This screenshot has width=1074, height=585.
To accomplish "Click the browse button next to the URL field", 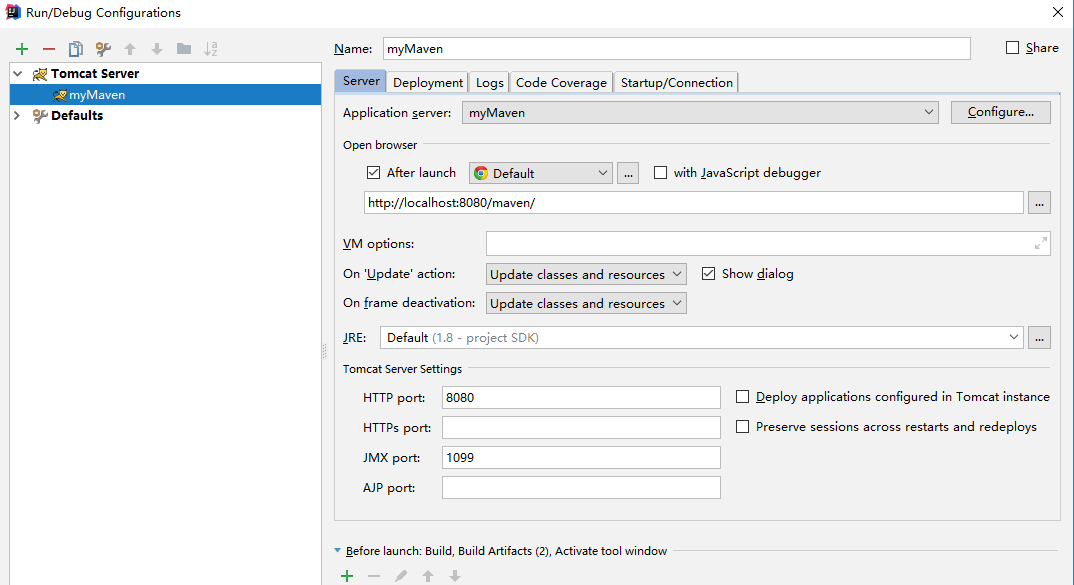I will pos(1039,203).
